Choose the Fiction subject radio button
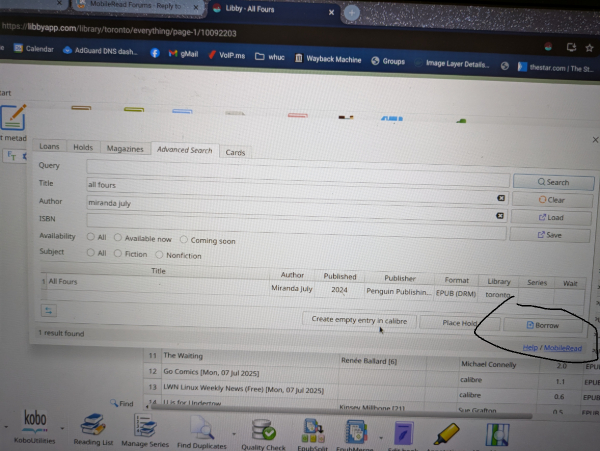This screenshot has height=451, width=600. (117, 253)
